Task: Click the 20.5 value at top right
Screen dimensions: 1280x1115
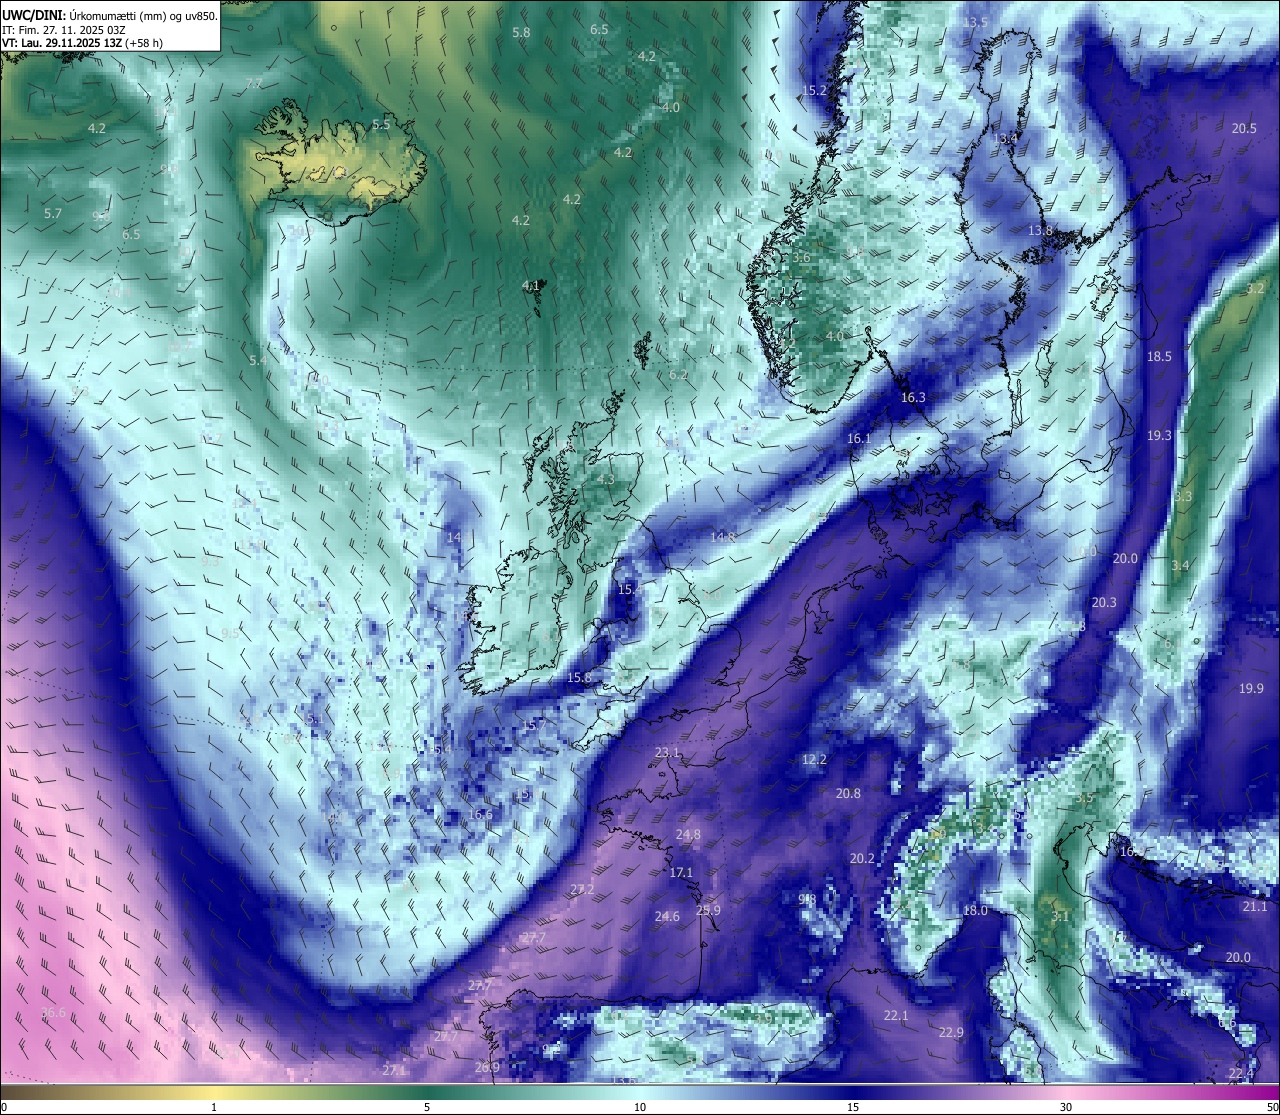Action: pyautogui.click(x=1244, y=128)
